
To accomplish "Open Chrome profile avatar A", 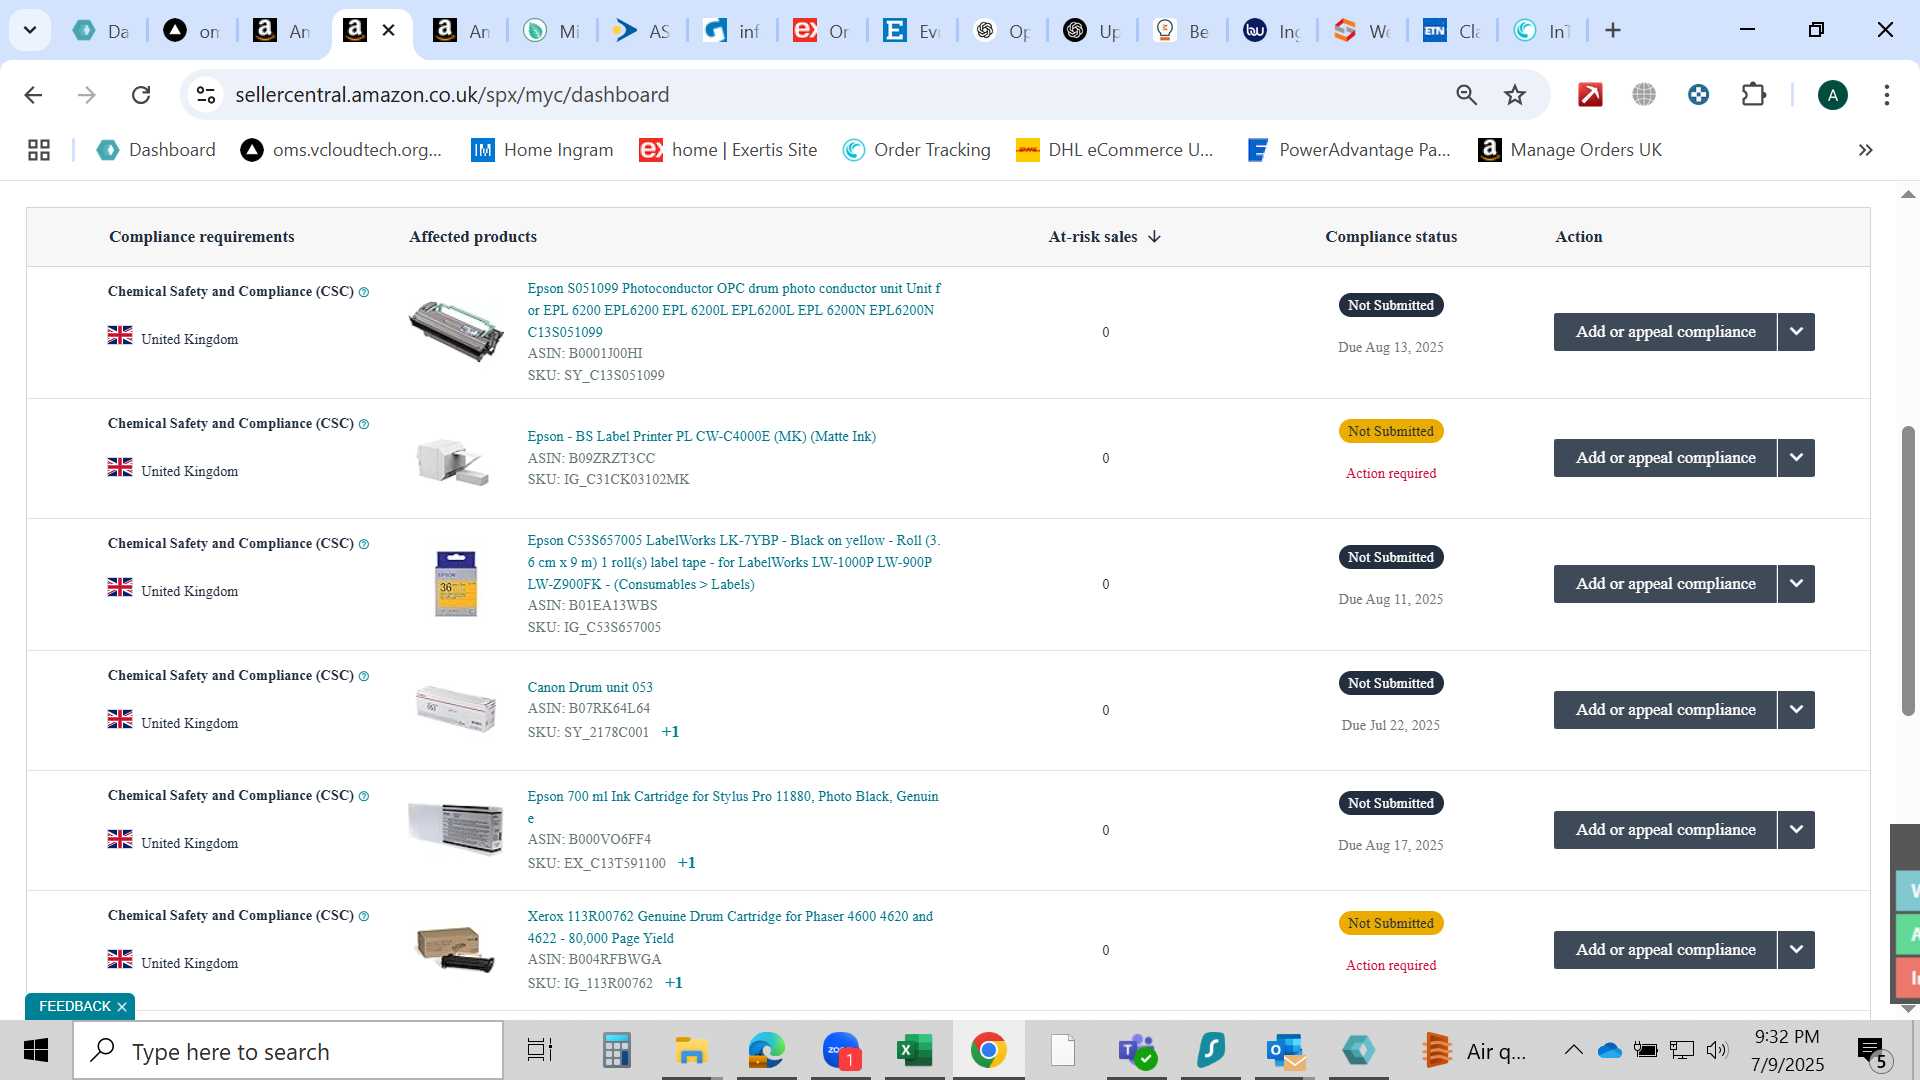I will point(1832,95).
